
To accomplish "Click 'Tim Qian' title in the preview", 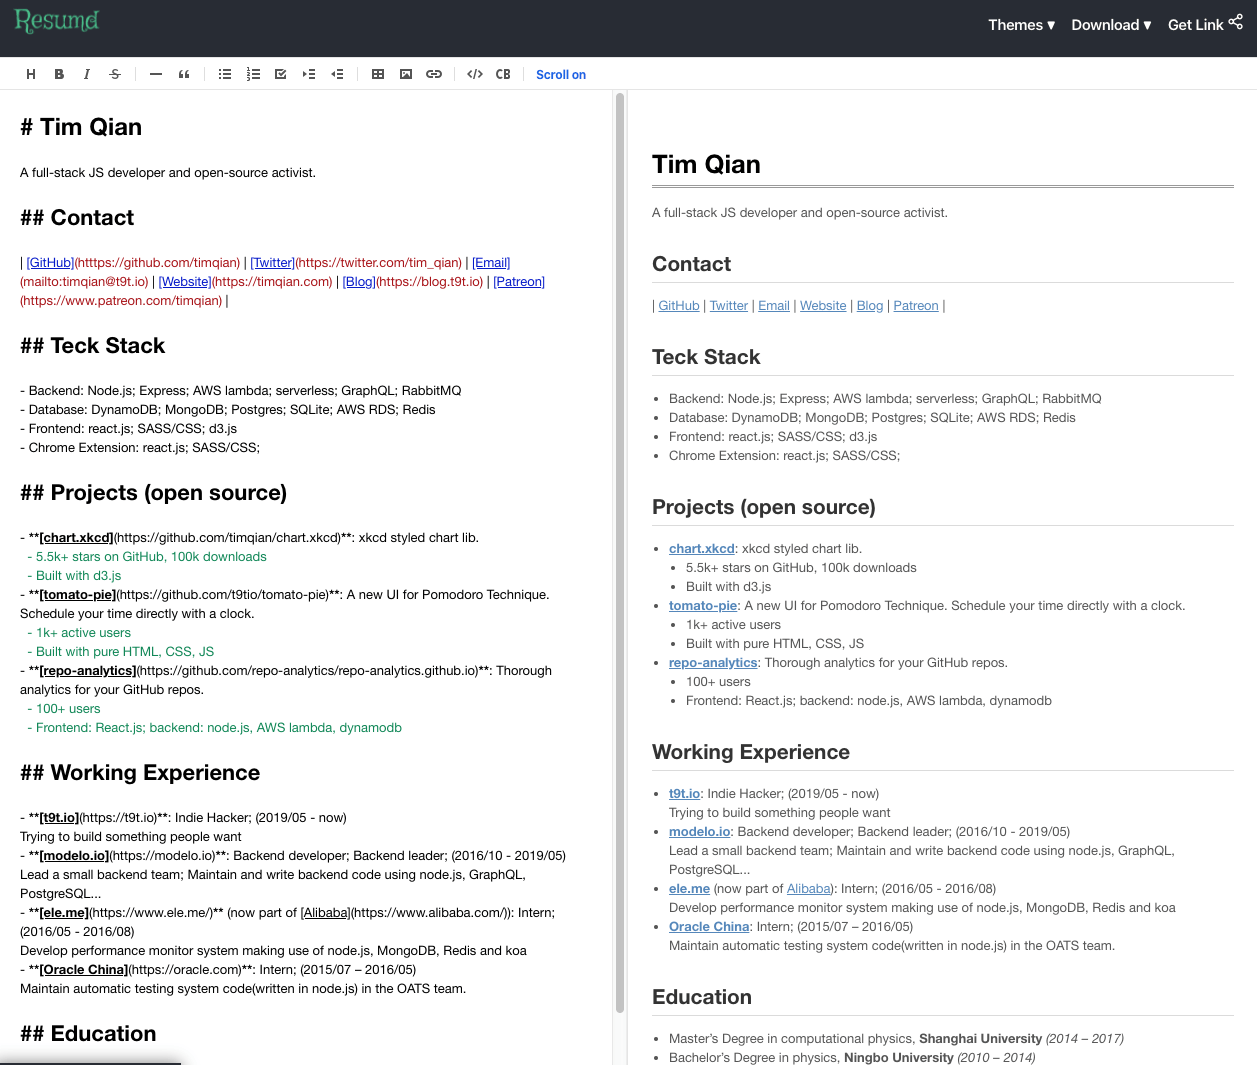I will click(706, 165).
